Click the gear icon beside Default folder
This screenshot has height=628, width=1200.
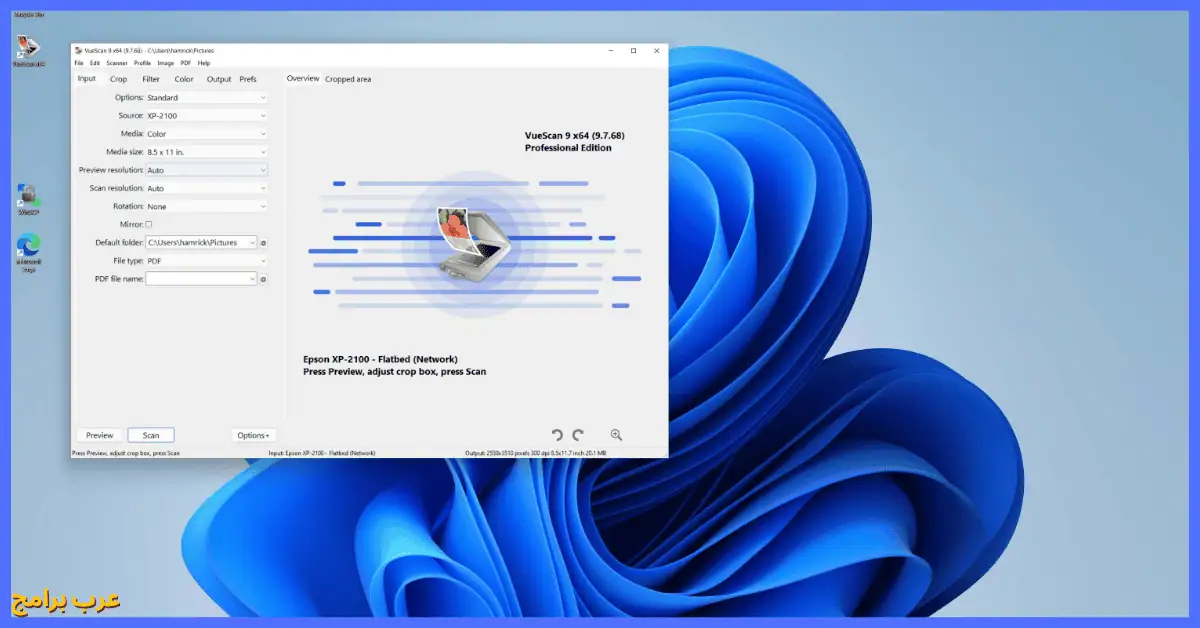click(264, 243)
